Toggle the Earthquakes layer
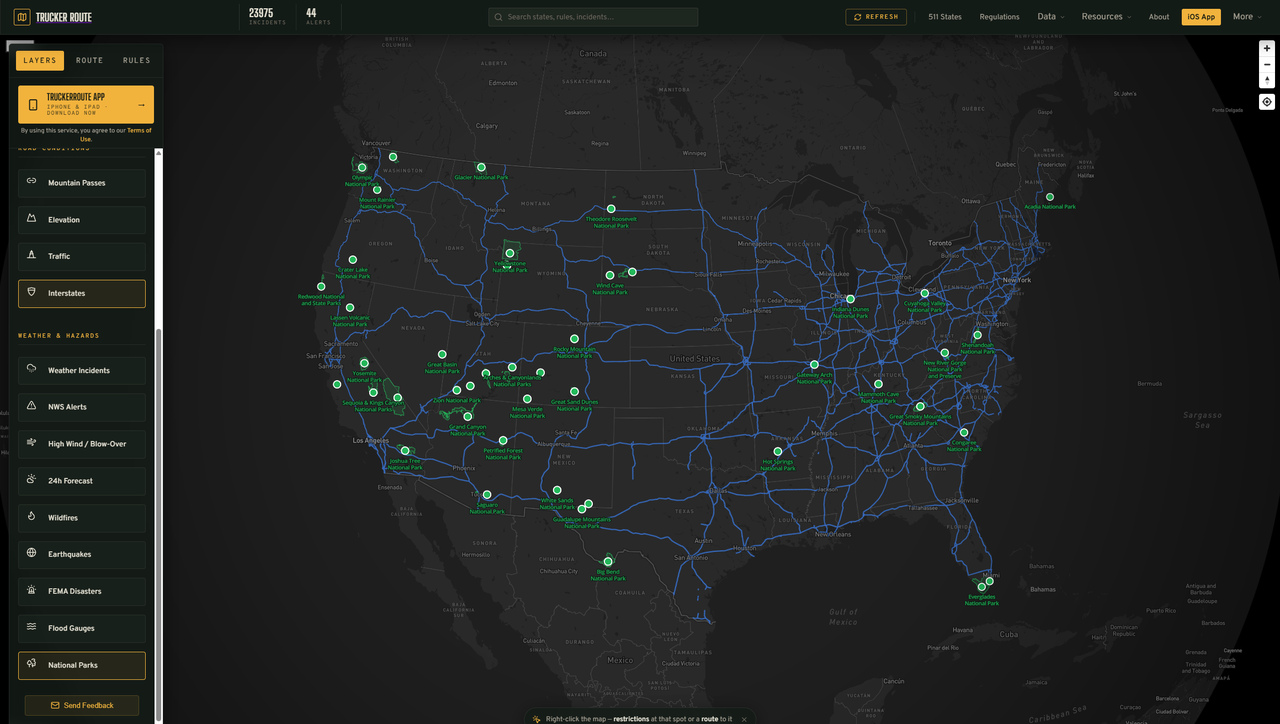 point(82,554)
